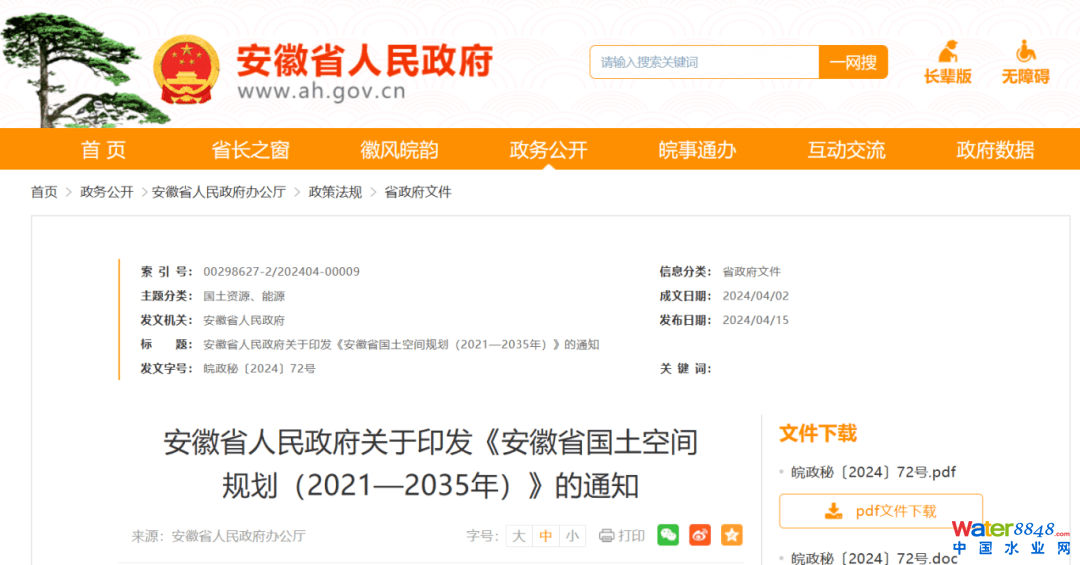Click the download icon on pdf文件下载 button
This screenshot has width=1080, height=565.
[x=833, y=511]
